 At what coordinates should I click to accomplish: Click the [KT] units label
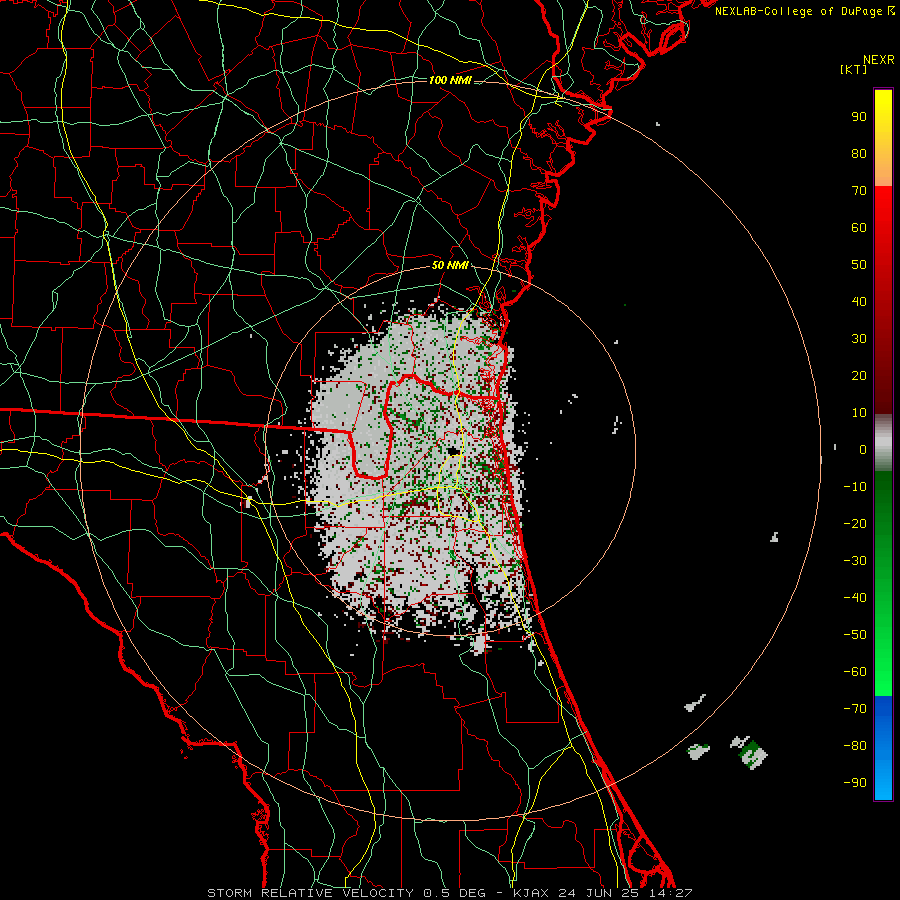[854, 69]
